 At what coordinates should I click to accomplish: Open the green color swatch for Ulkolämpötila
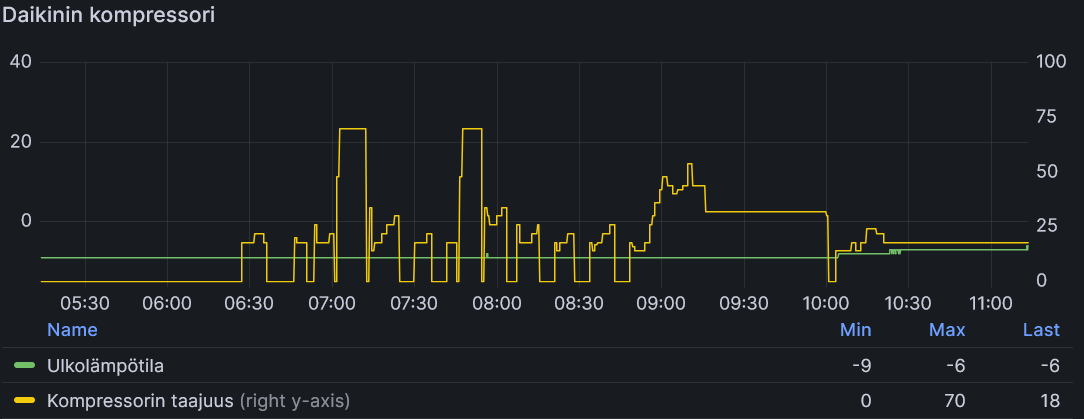point(25,366)
